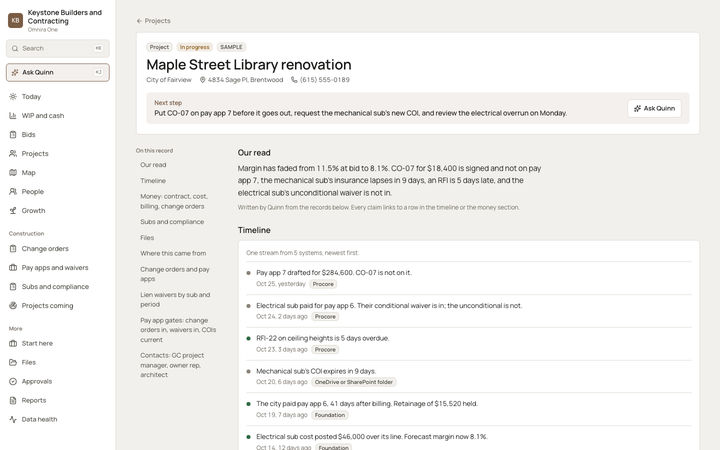The height and width of the screenshot is (450, 720).
Task: Open Ask Quinn in the sidebar
Action: (58, 72)
